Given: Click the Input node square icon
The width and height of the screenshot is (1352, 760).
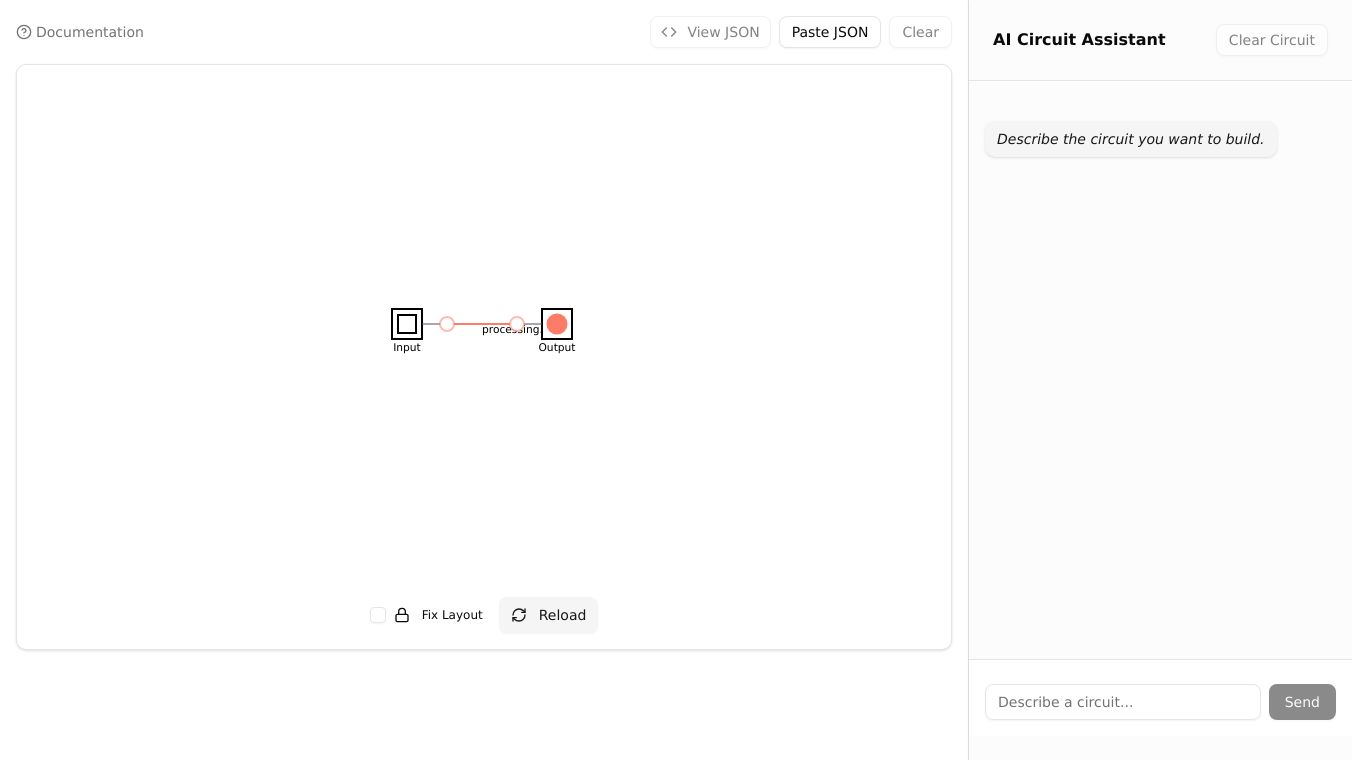Looking at the screenshot, I should click(407, 324).
